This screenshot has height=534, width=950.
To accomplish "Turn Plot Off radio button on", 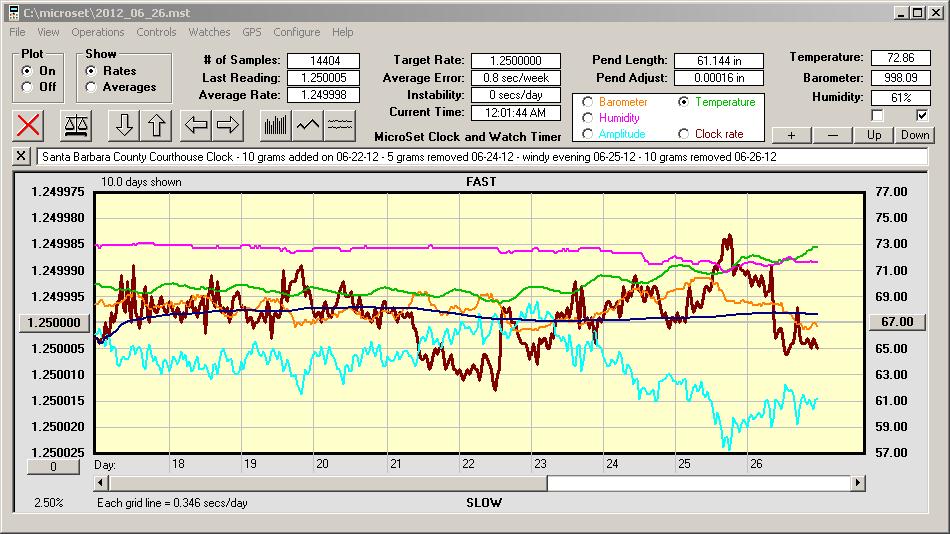I will tap(27, 87).
